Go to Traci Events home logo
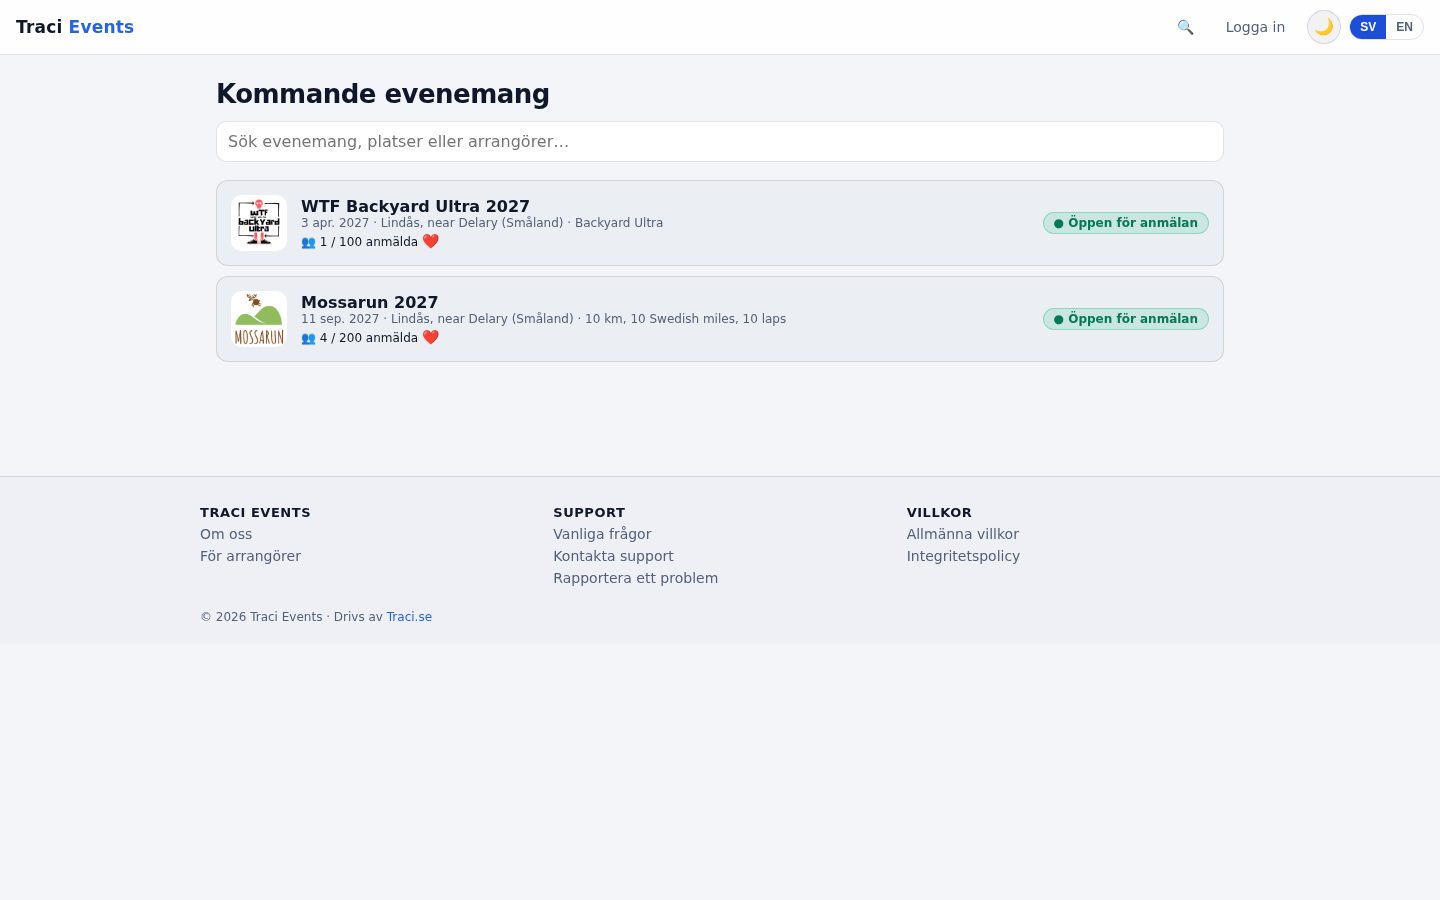The height and width of the screenshot is (900, 1440). coord(75,27)
